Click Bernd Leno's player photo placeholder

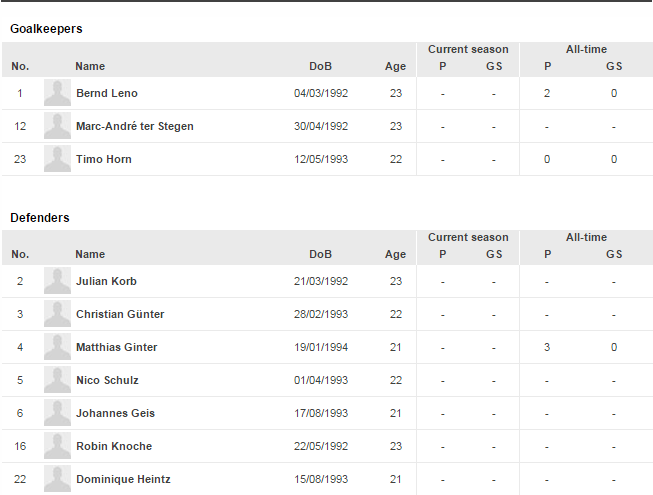point(57,93)
